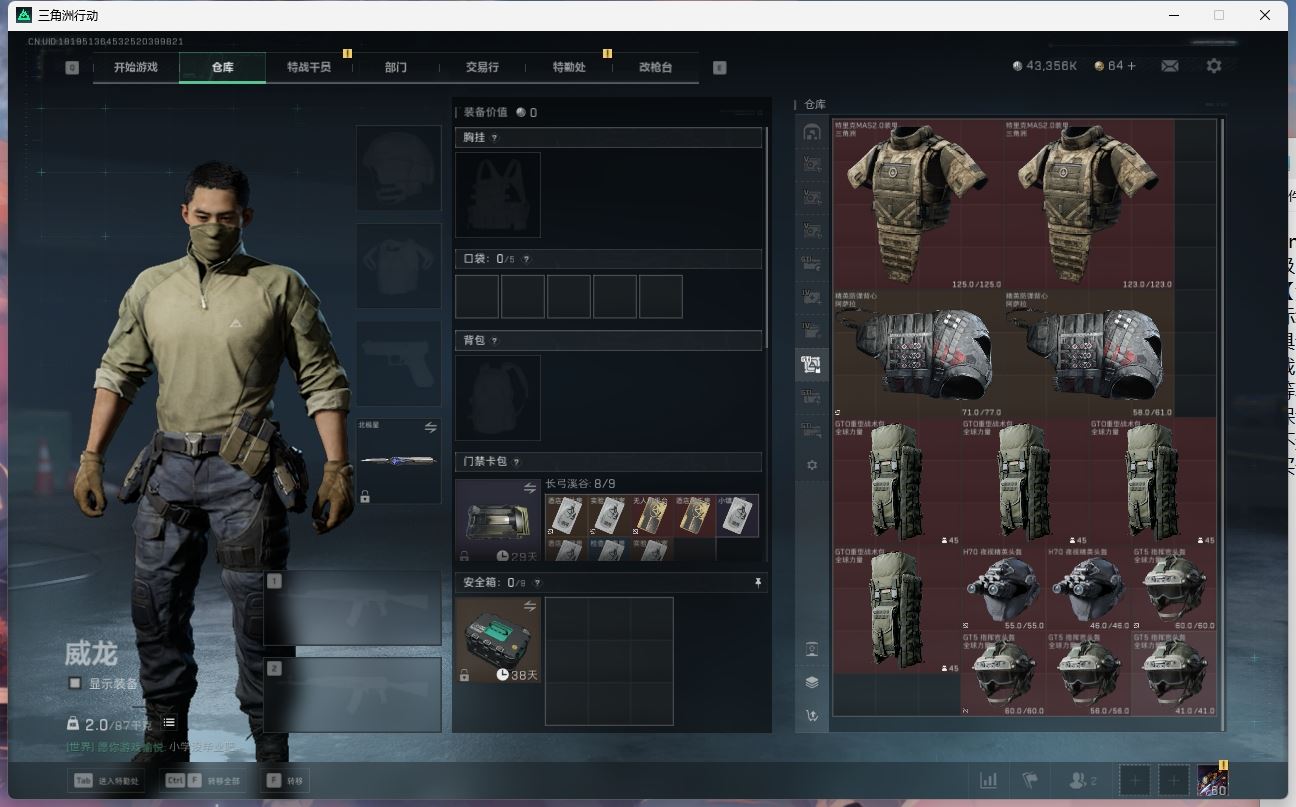
Task: Click the 转移全部 button
Action: 203,781
